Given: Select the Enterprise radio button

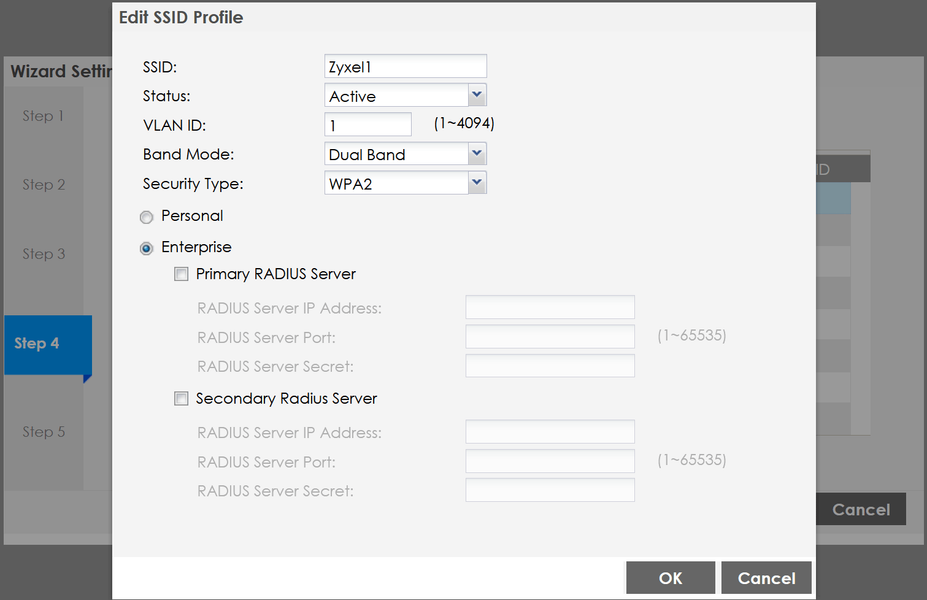Looking at the screenshot, I should pyautogui.click(x=147, y=248).
